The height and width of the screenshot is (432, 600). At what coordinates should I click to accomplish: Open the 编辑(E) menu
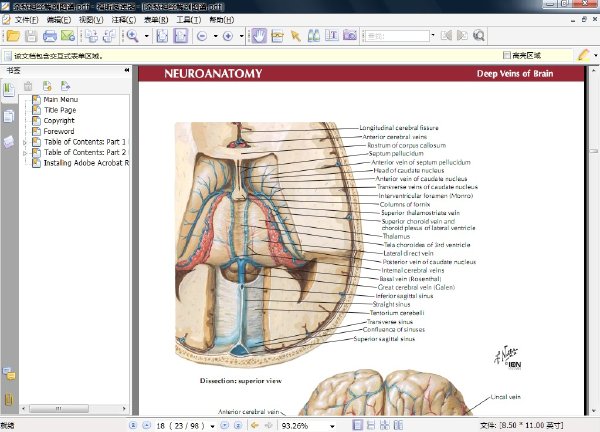coord(59,20)
